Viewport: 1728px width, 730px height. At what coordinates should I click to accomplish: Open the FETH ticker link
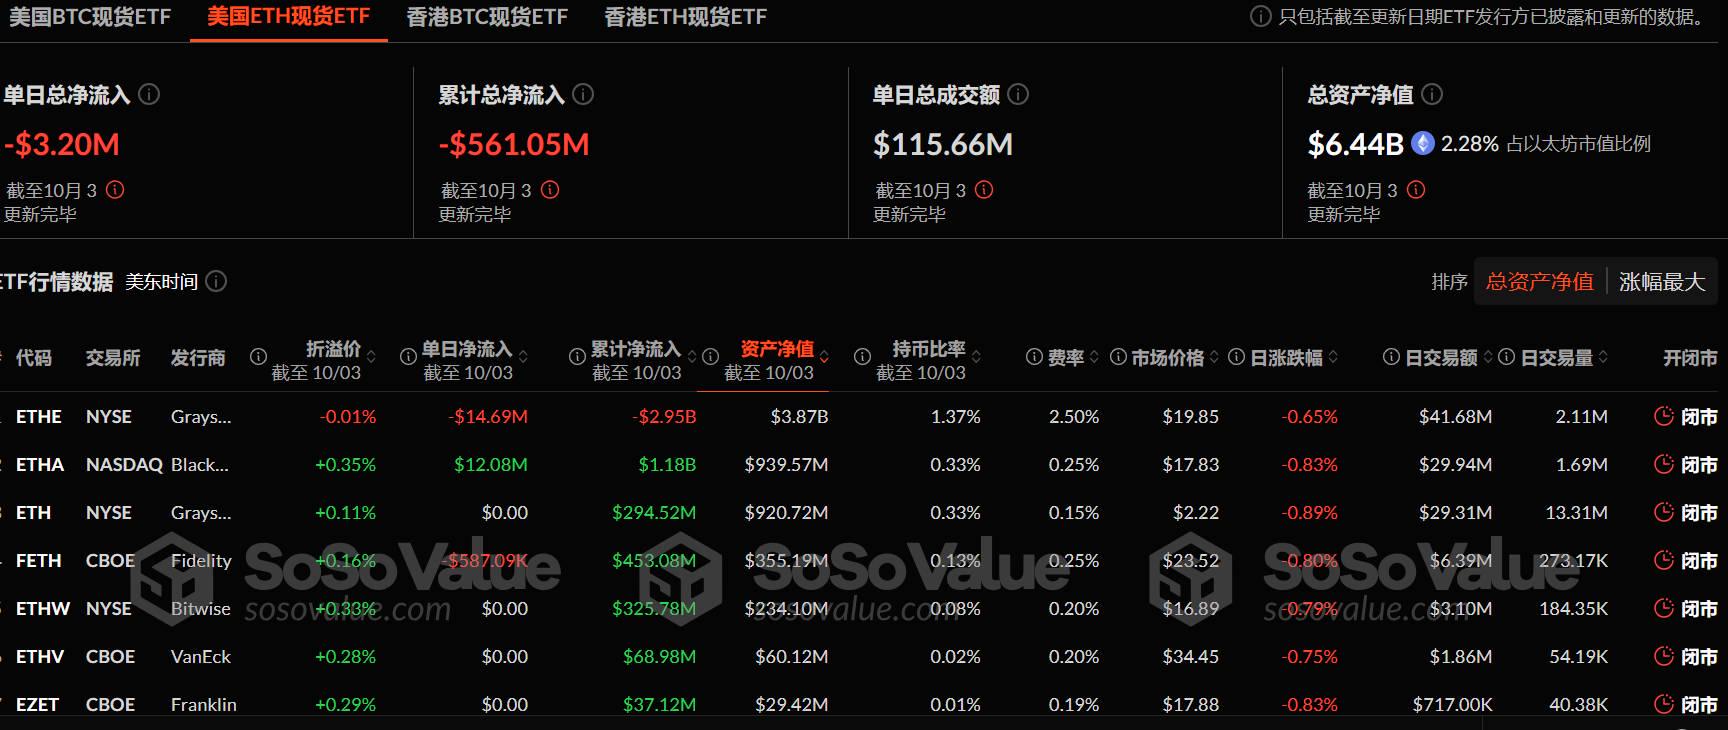tap(39, 560)
